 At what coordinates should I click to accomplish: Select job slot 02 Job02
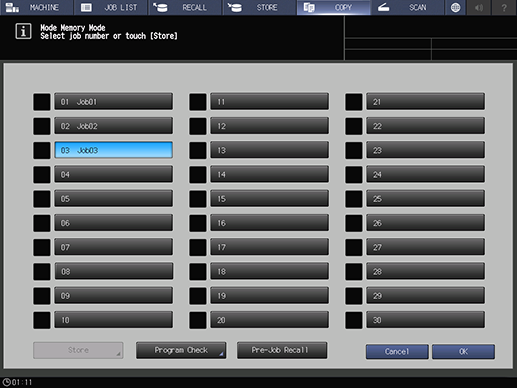pos(114,126)
